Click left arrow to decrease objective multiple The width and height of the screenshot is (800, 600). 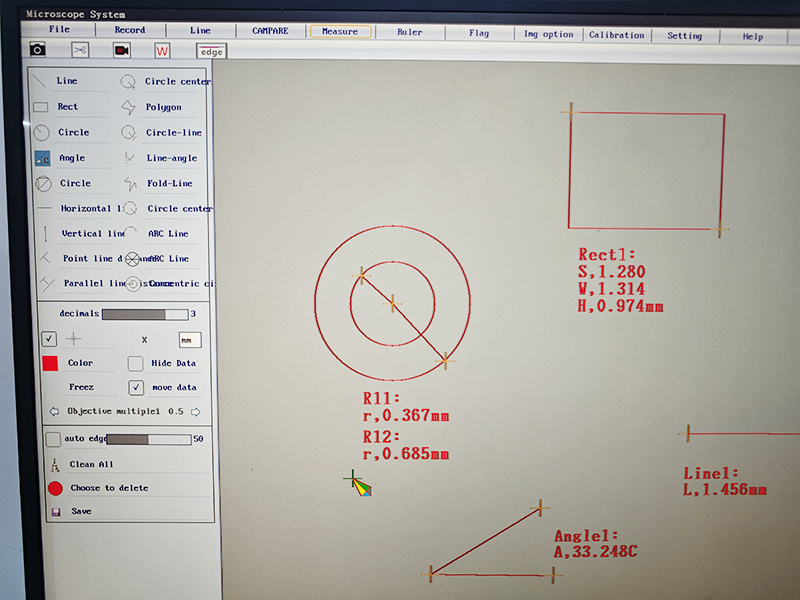pos(54,411)
